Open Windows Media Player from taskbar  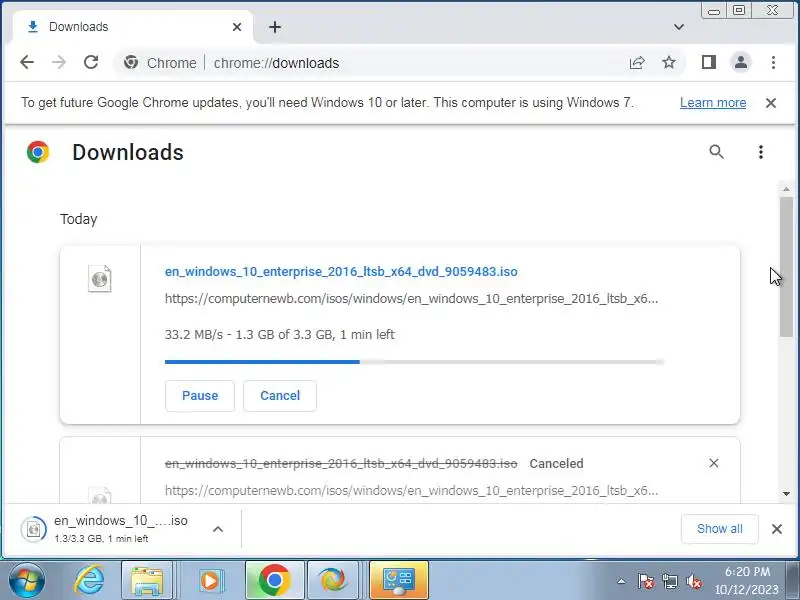click(x=210, y=581)
